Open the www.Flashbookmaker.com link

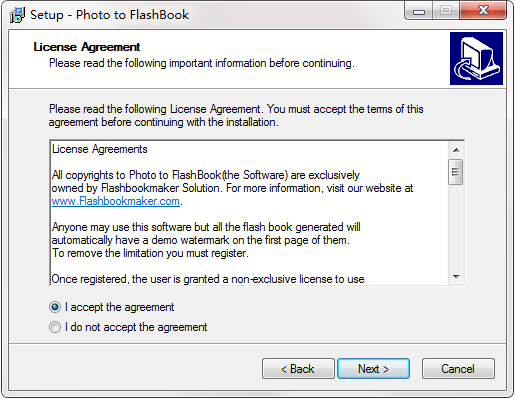coord(116,201)
